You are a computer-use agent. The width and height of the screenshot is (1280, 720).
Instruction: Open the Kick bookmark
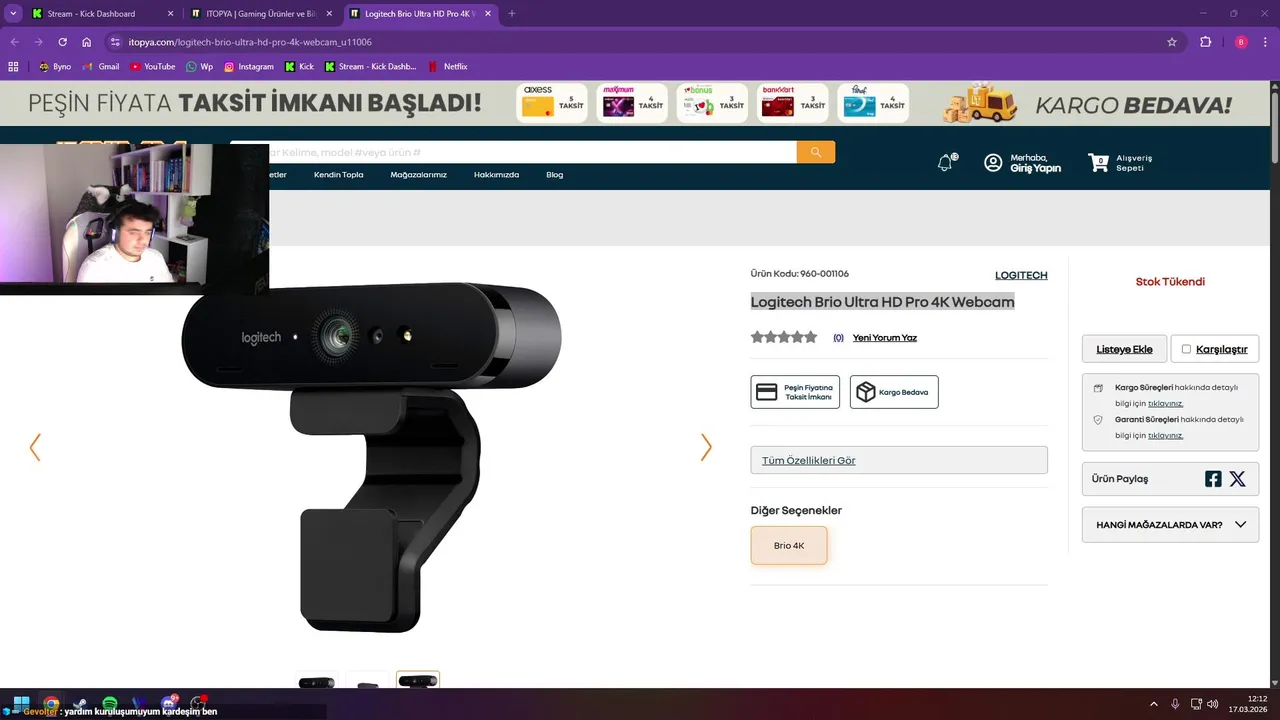tap(299, 67)
